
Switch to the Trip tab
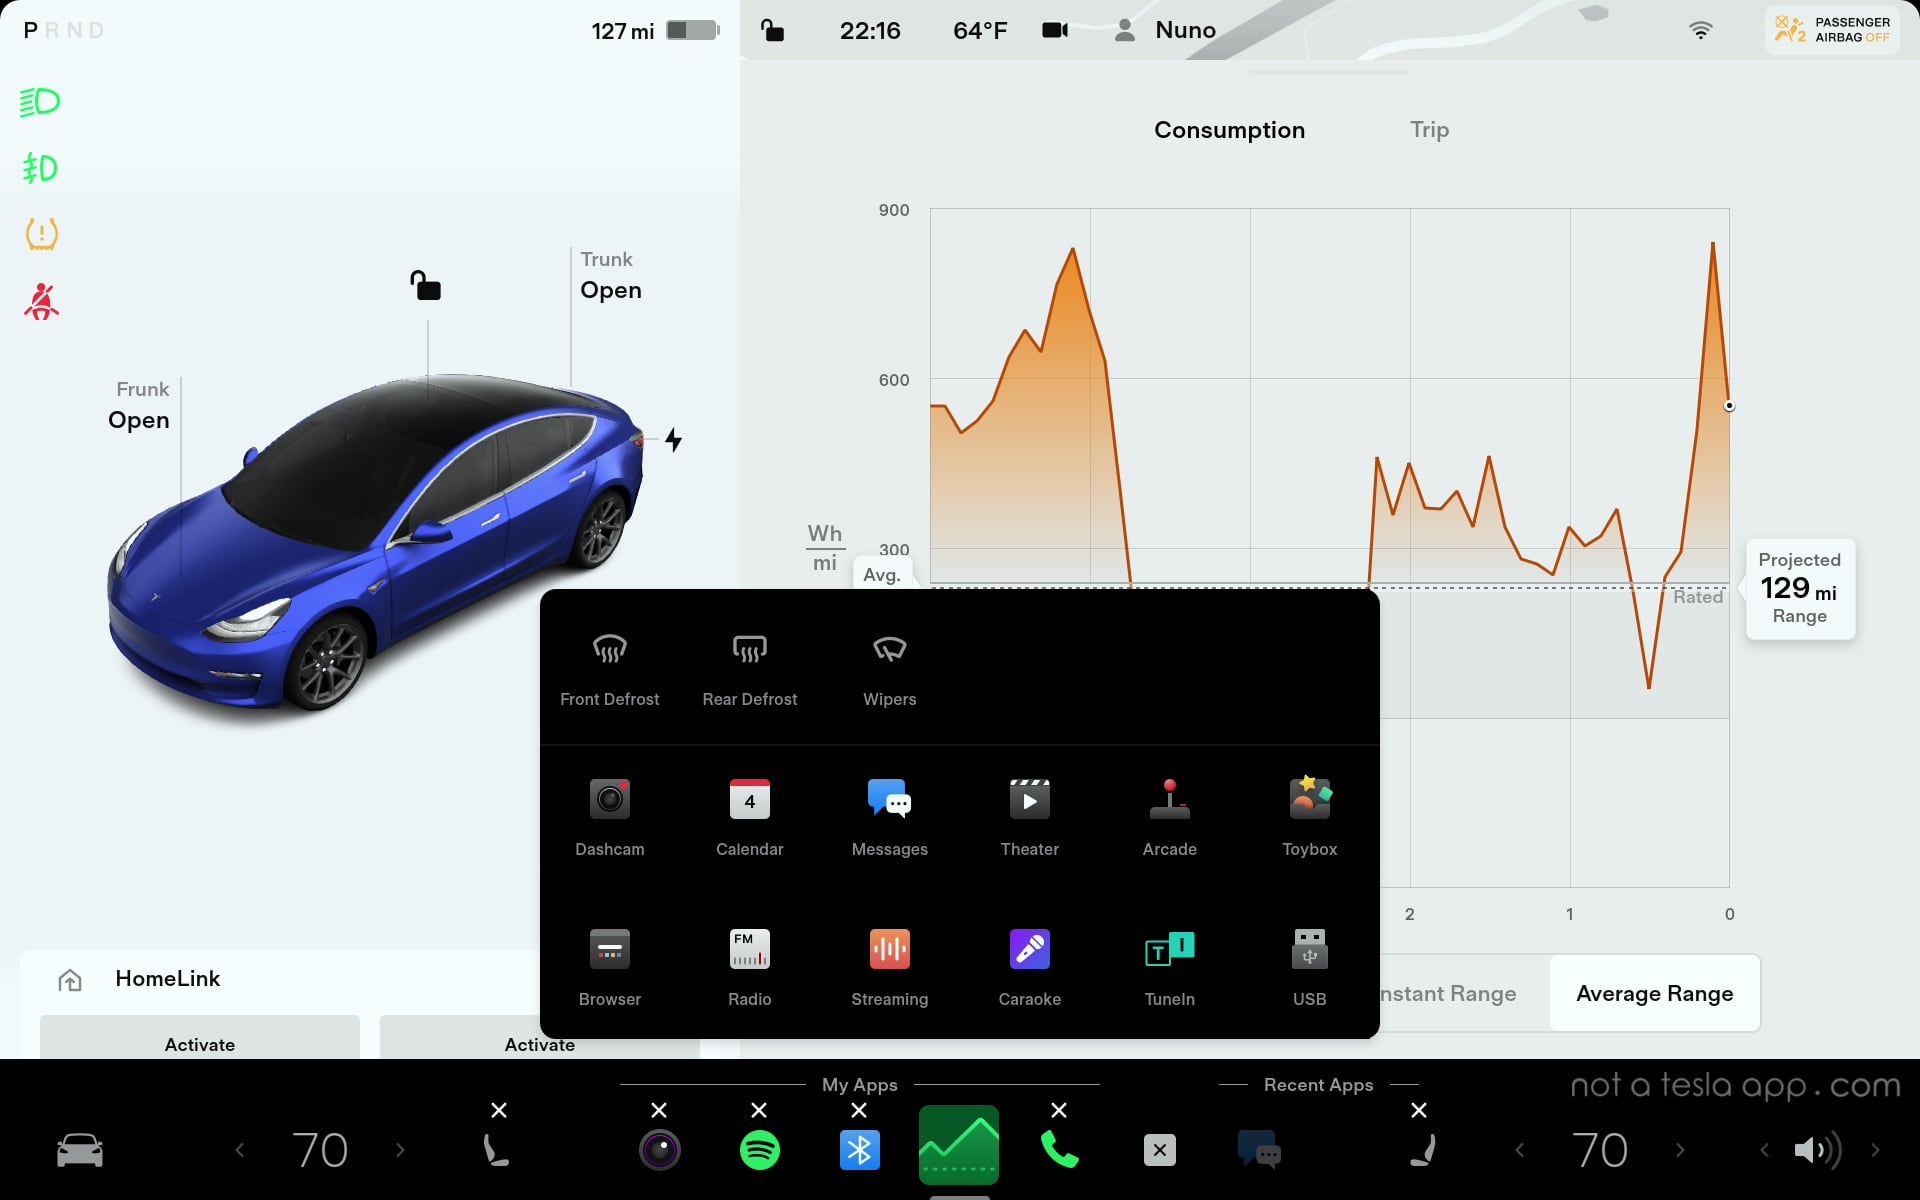[x=1428, y=129]
